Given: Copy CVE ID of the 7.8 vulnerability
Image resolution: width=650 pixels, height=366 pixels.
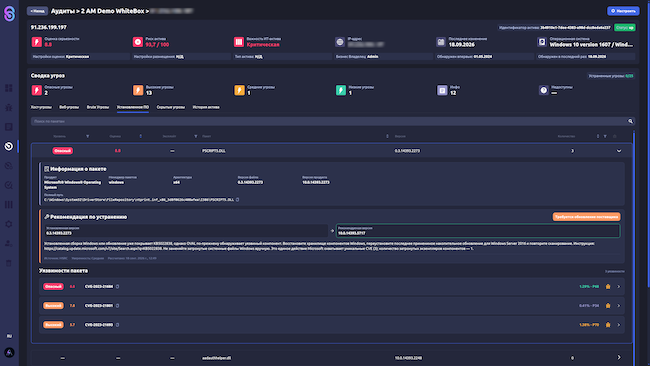Looking at the screenshot, I should coord(117,306).
